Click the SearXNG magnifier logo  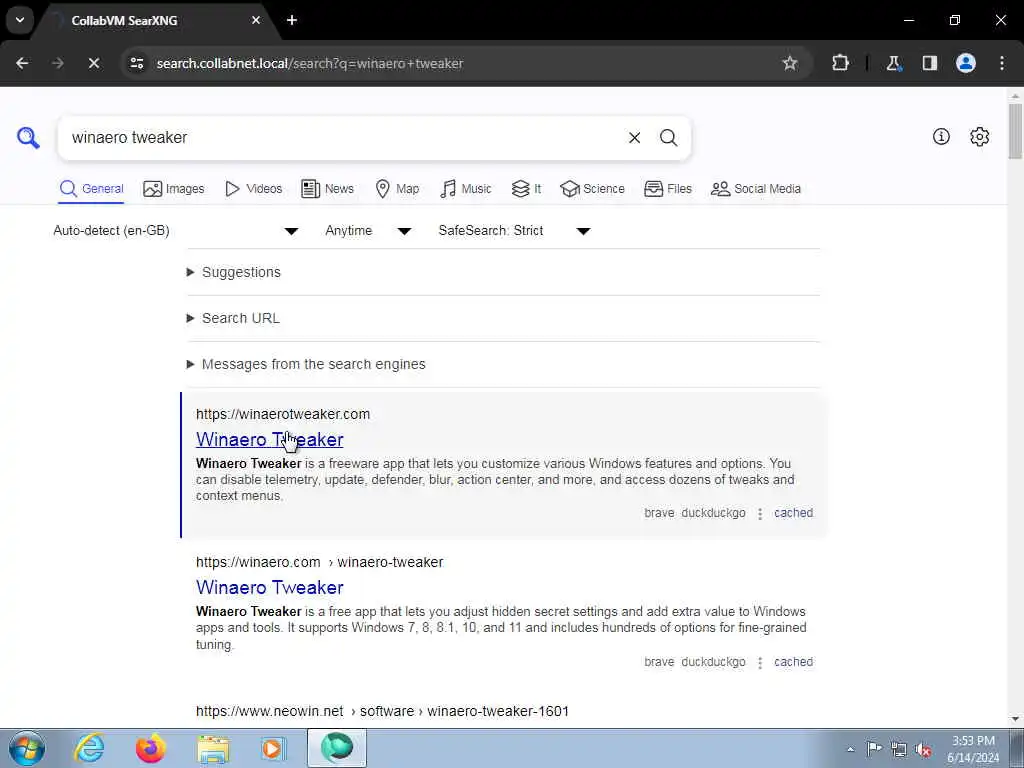(28, 138)
